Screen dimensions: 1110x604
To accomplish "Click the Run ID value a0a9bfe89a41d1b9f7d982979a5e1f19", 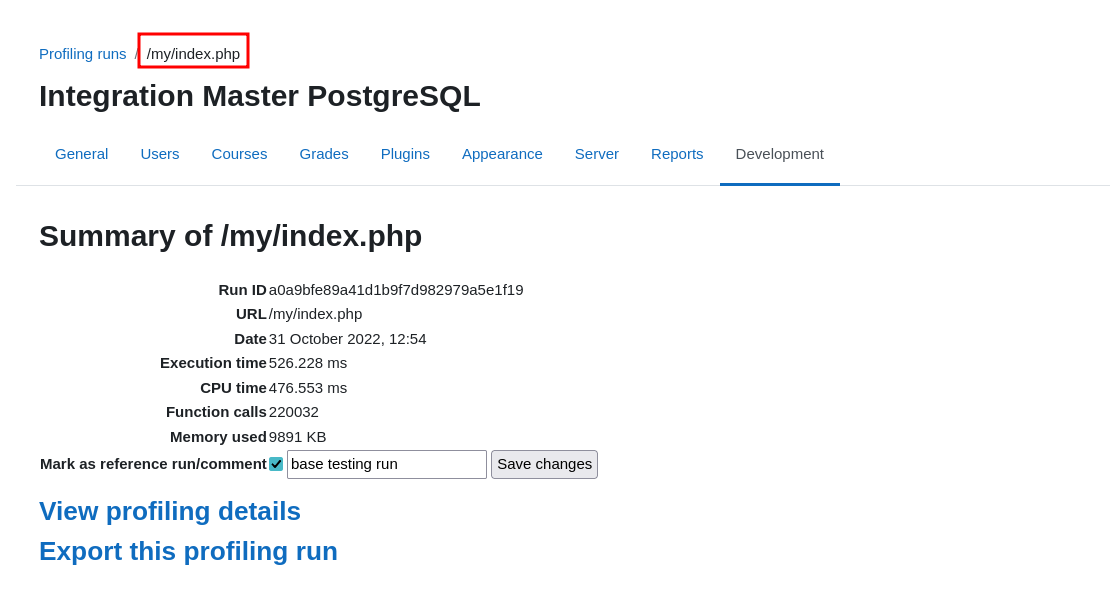I will (396, 290).
